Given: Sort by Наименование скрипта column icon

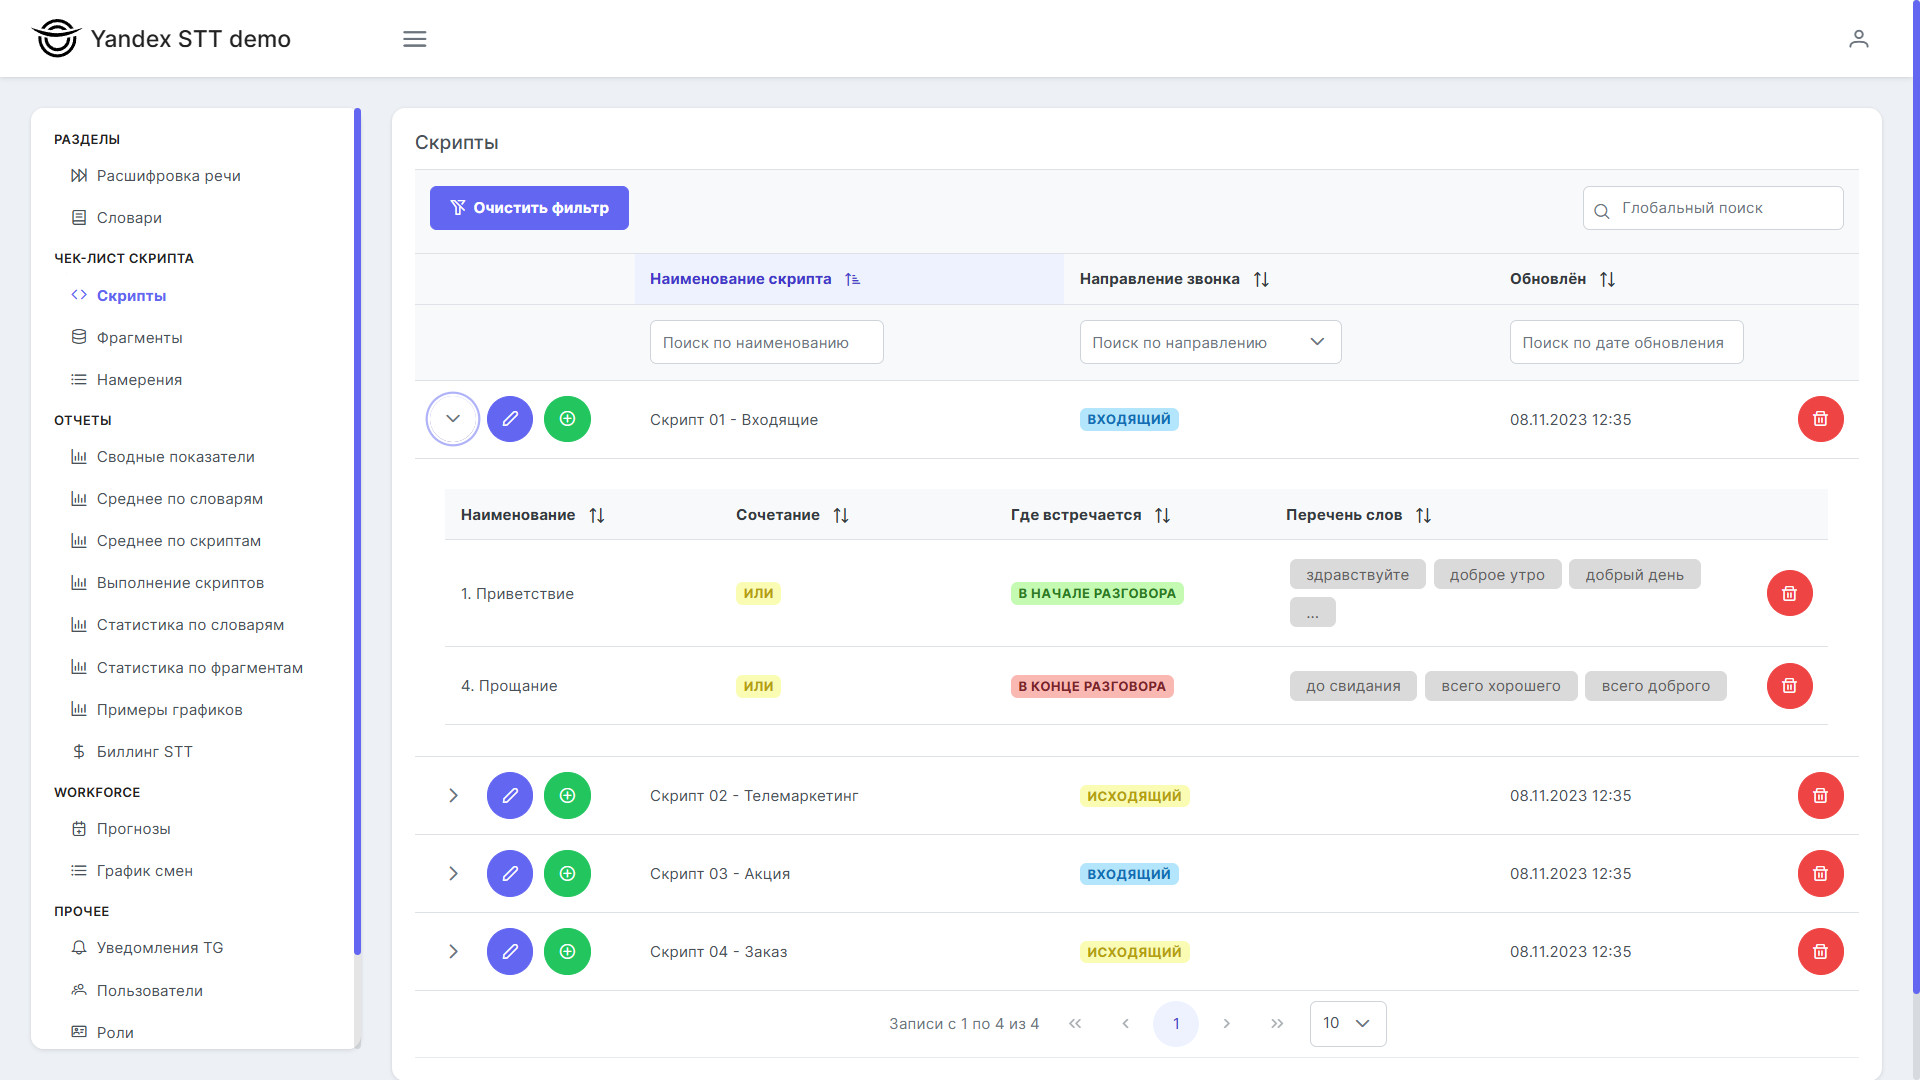Looking at the screenshot, I should click(x=852, y=279).
